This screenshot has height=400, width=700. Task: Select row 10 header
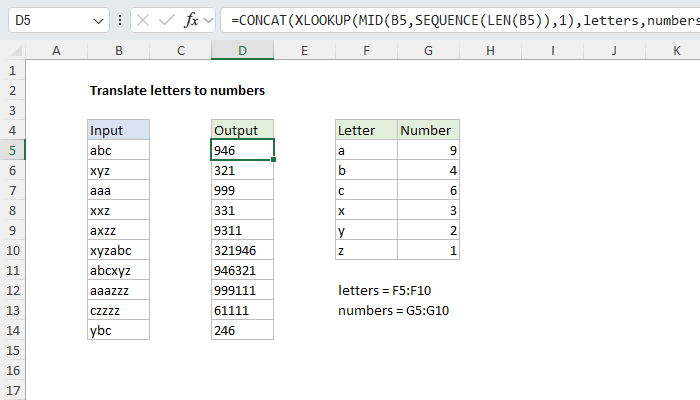[x=12, y=250]
